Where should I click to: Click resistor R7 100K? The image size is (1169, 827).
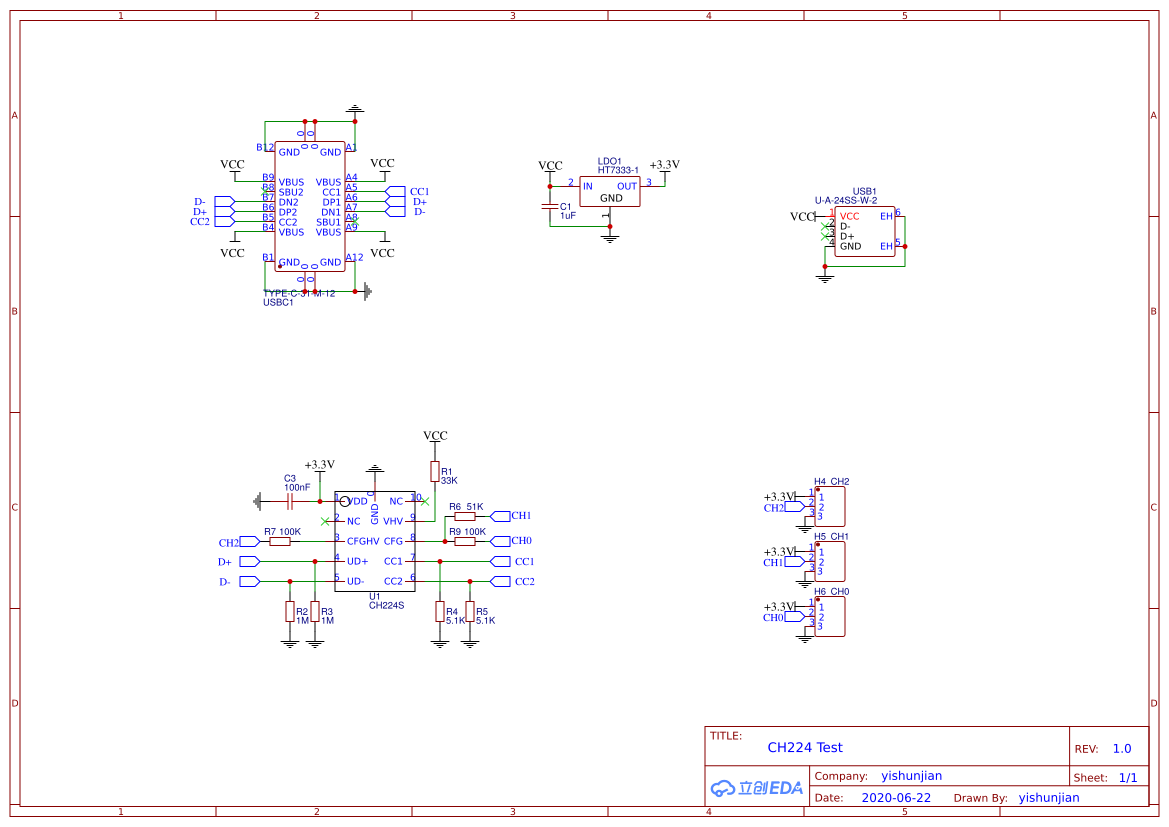pos(280,541)
